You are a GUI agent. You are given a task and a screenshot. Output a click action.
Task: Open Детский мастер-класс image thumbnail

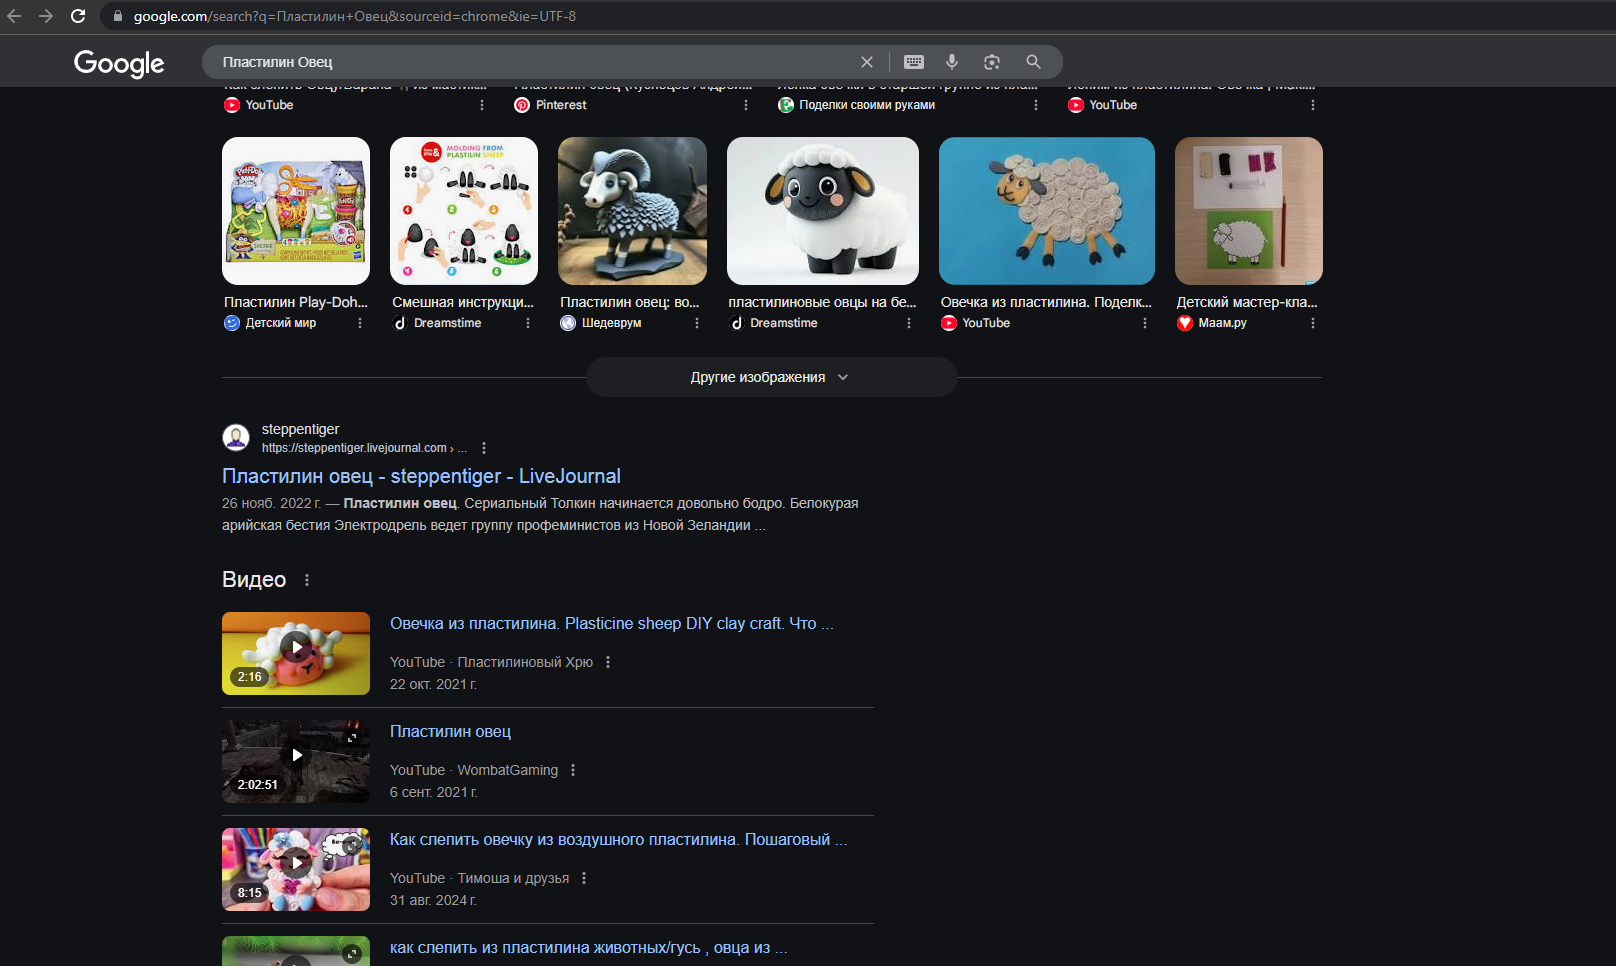pyautogui.click(x=1249, y=211)
